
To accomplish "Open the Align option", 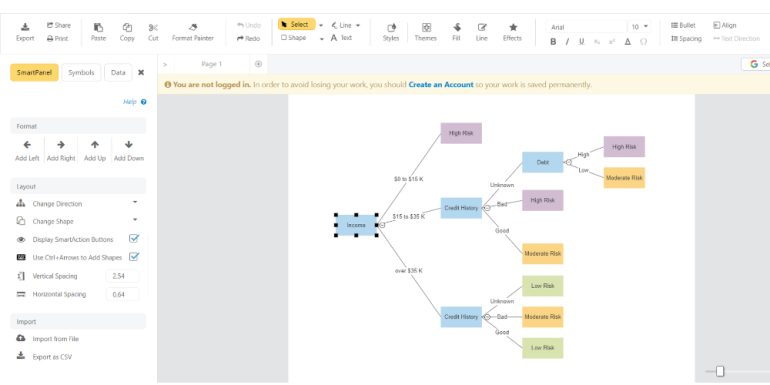I will (725, 25).
